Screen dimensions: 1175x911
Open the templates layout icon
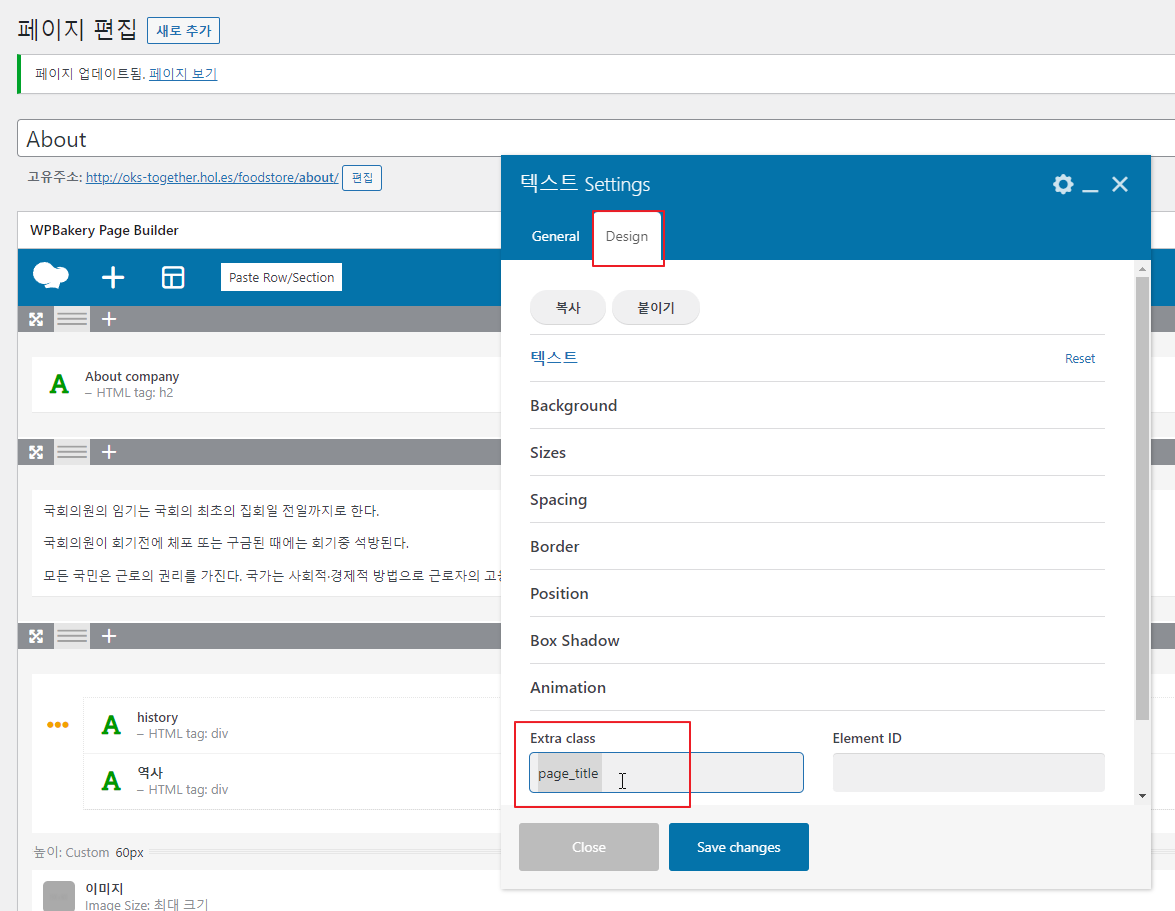click(173, 277)
